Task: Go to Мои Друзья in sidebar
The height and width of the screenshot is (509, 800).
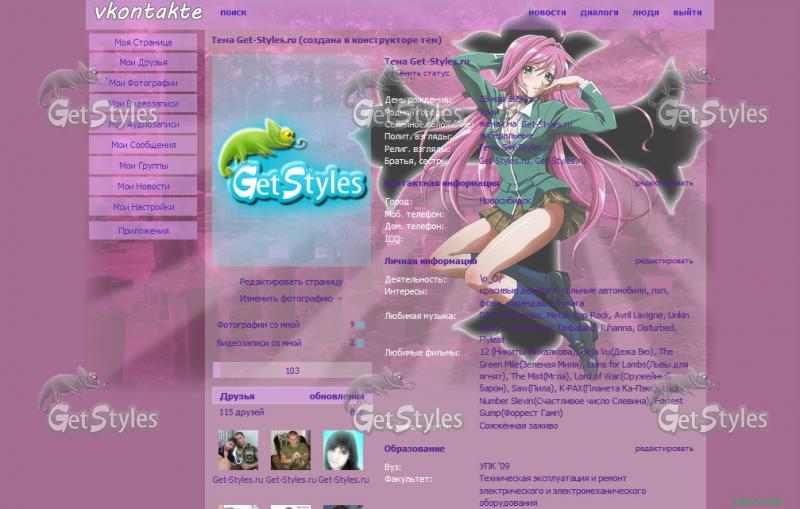Action: pos(143,62)
